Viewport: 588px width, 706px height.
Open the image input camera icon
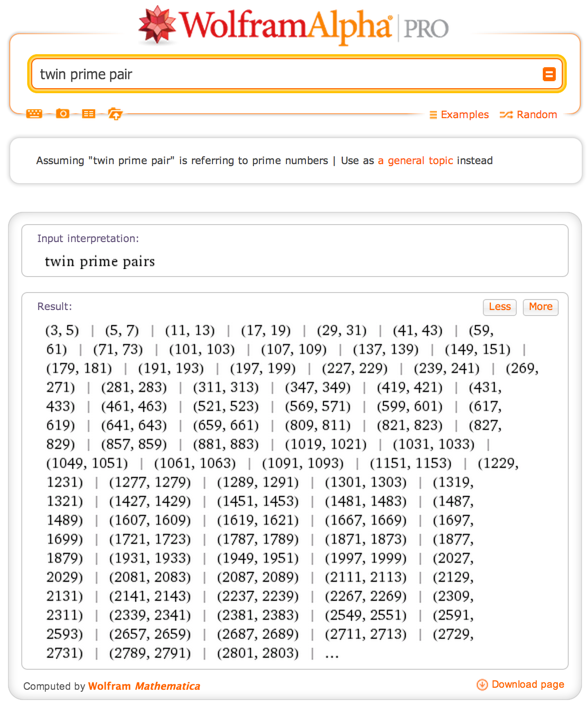62,113
